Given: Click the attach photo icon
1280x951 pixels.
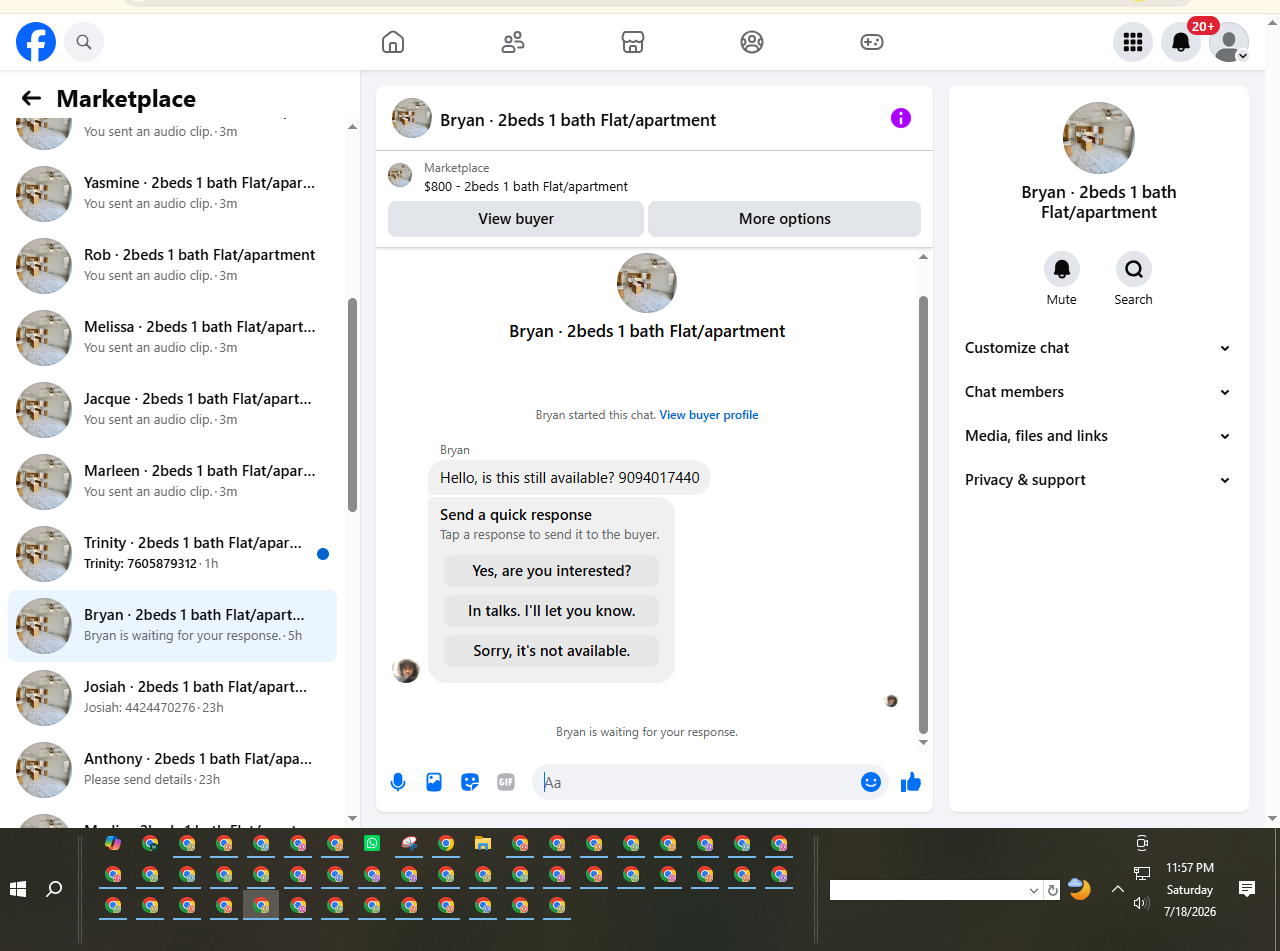Looking at the screenshot, I should coord(434,782).
